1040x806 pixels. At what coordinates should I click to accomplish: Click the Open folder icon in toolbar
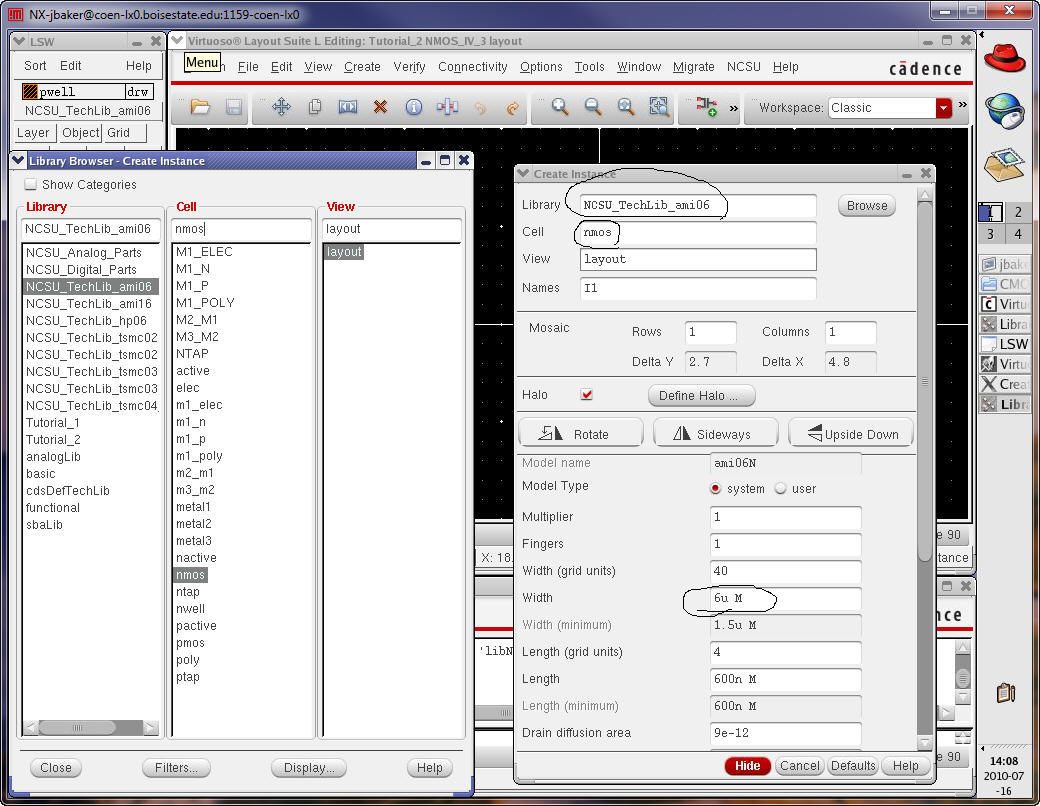click(x=200, y=107)
